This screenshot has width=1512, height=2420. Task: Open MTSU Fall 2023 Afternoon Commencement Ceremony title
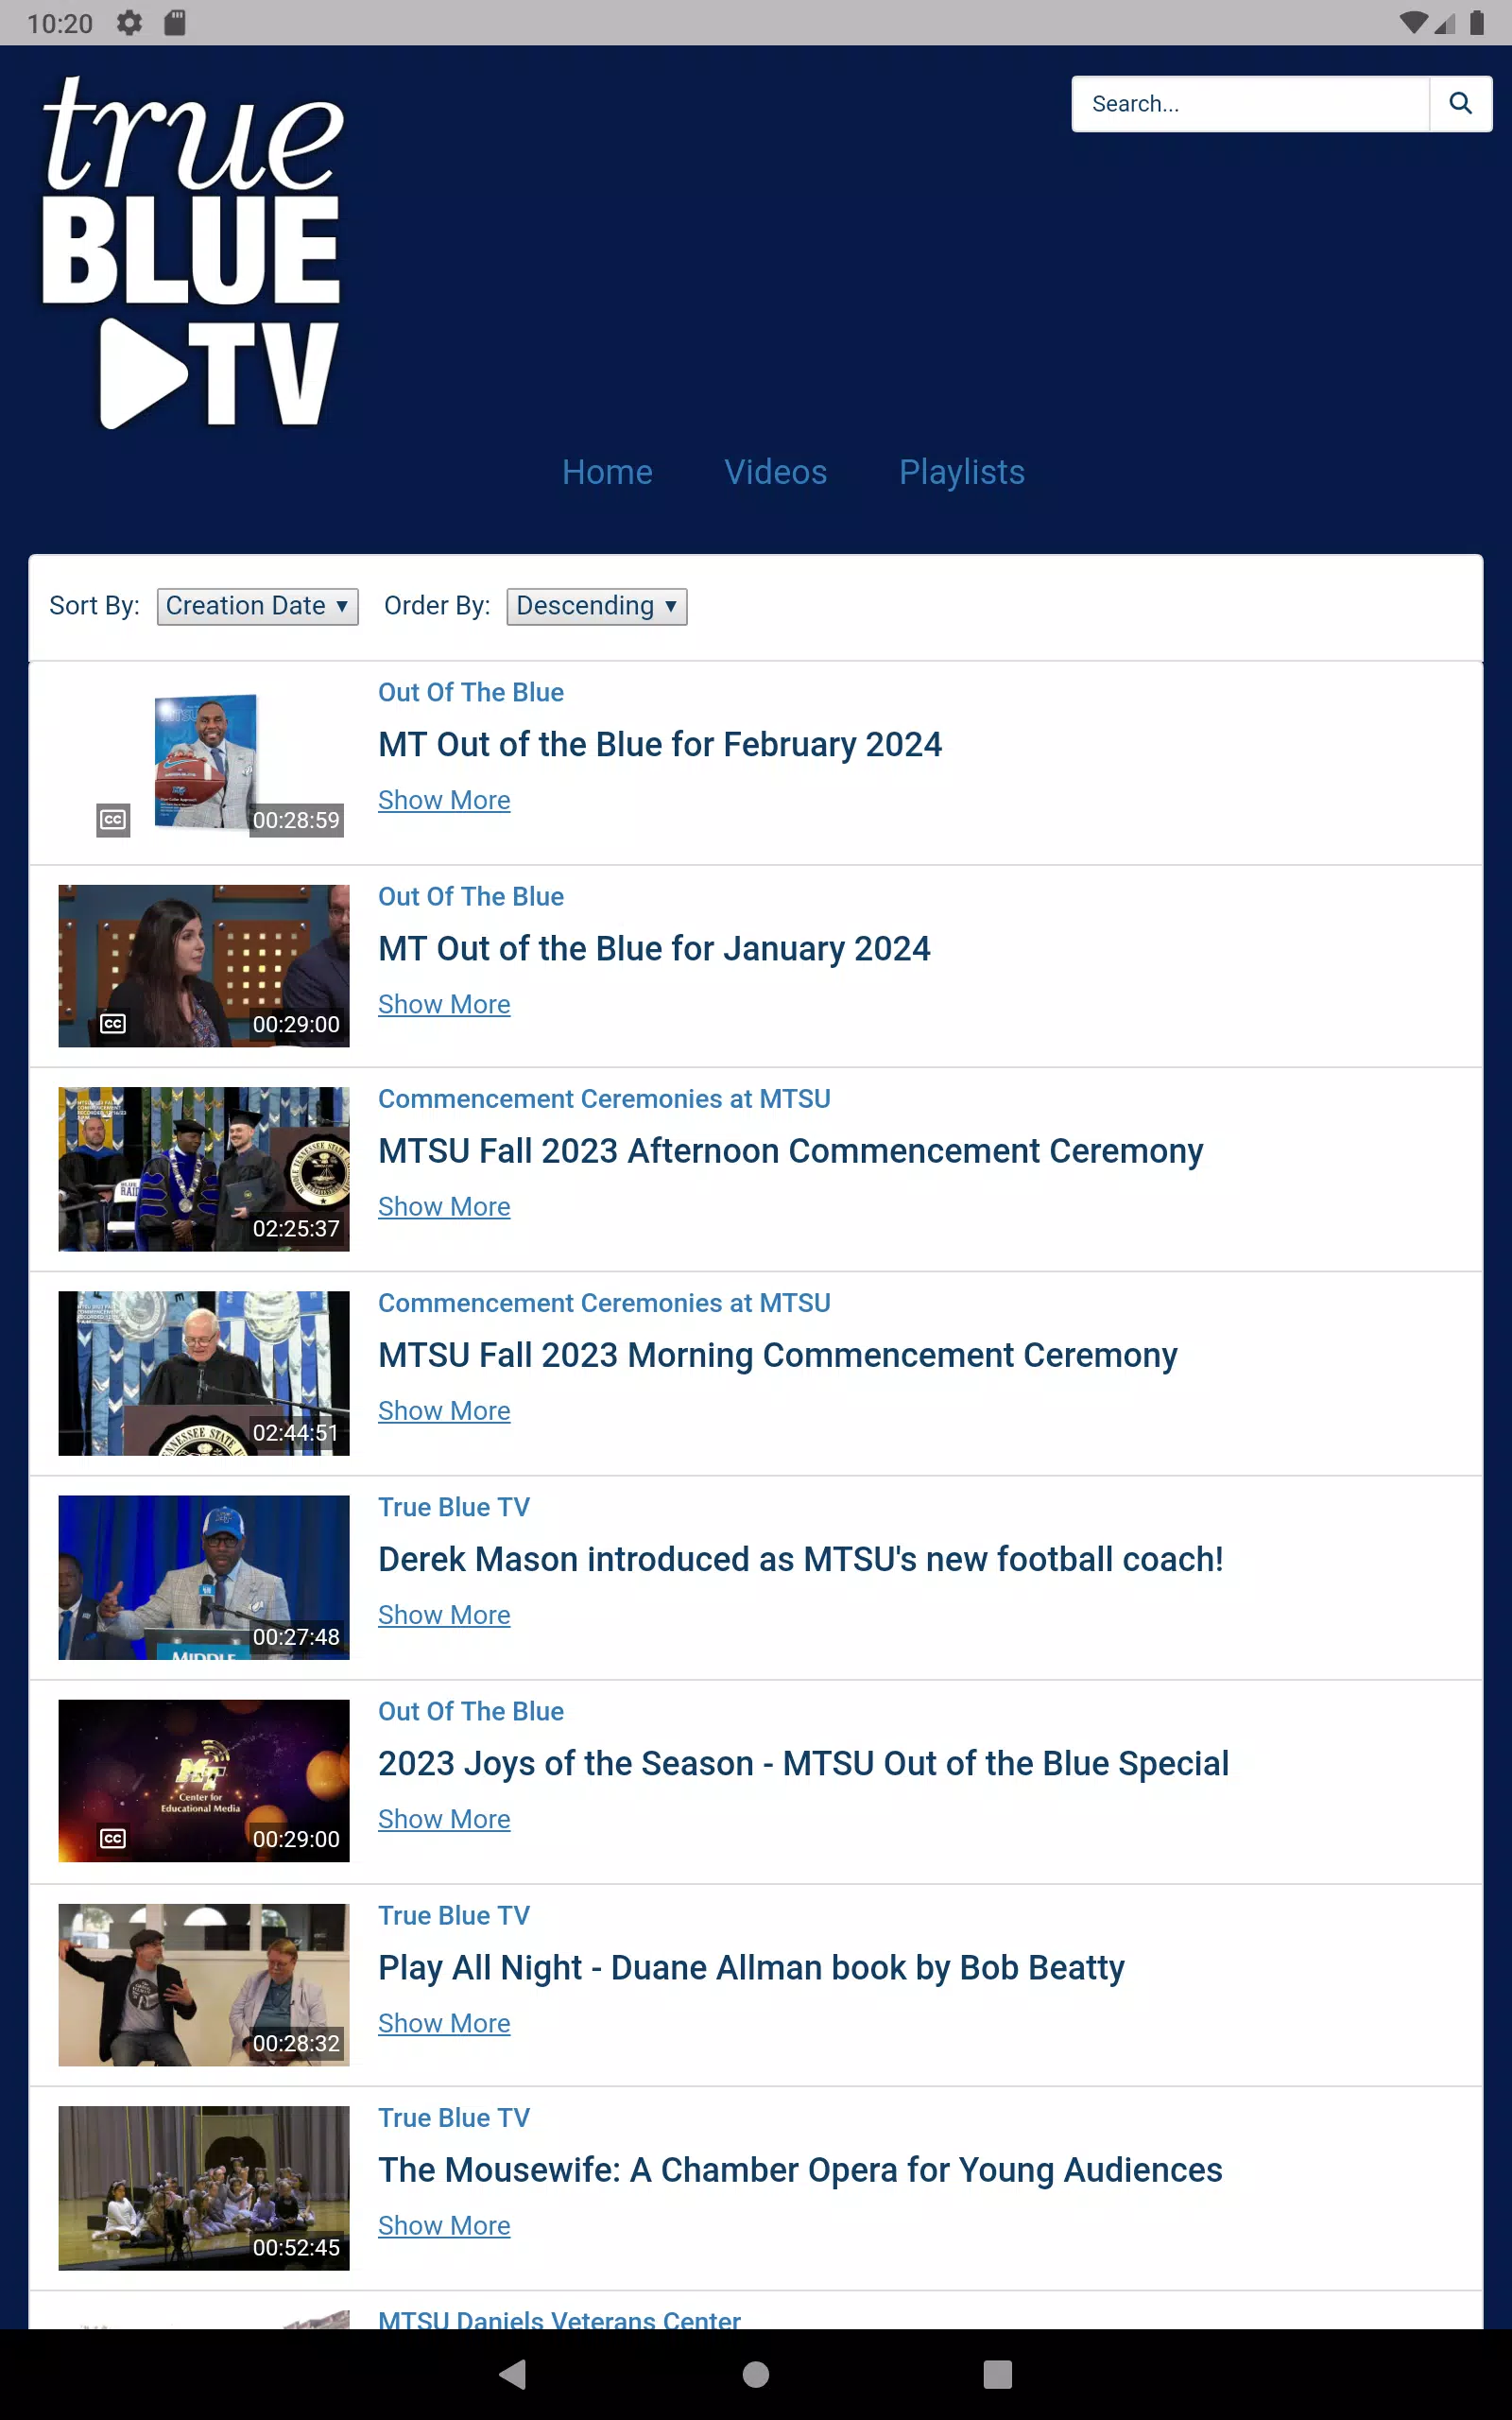point(791,1152)
